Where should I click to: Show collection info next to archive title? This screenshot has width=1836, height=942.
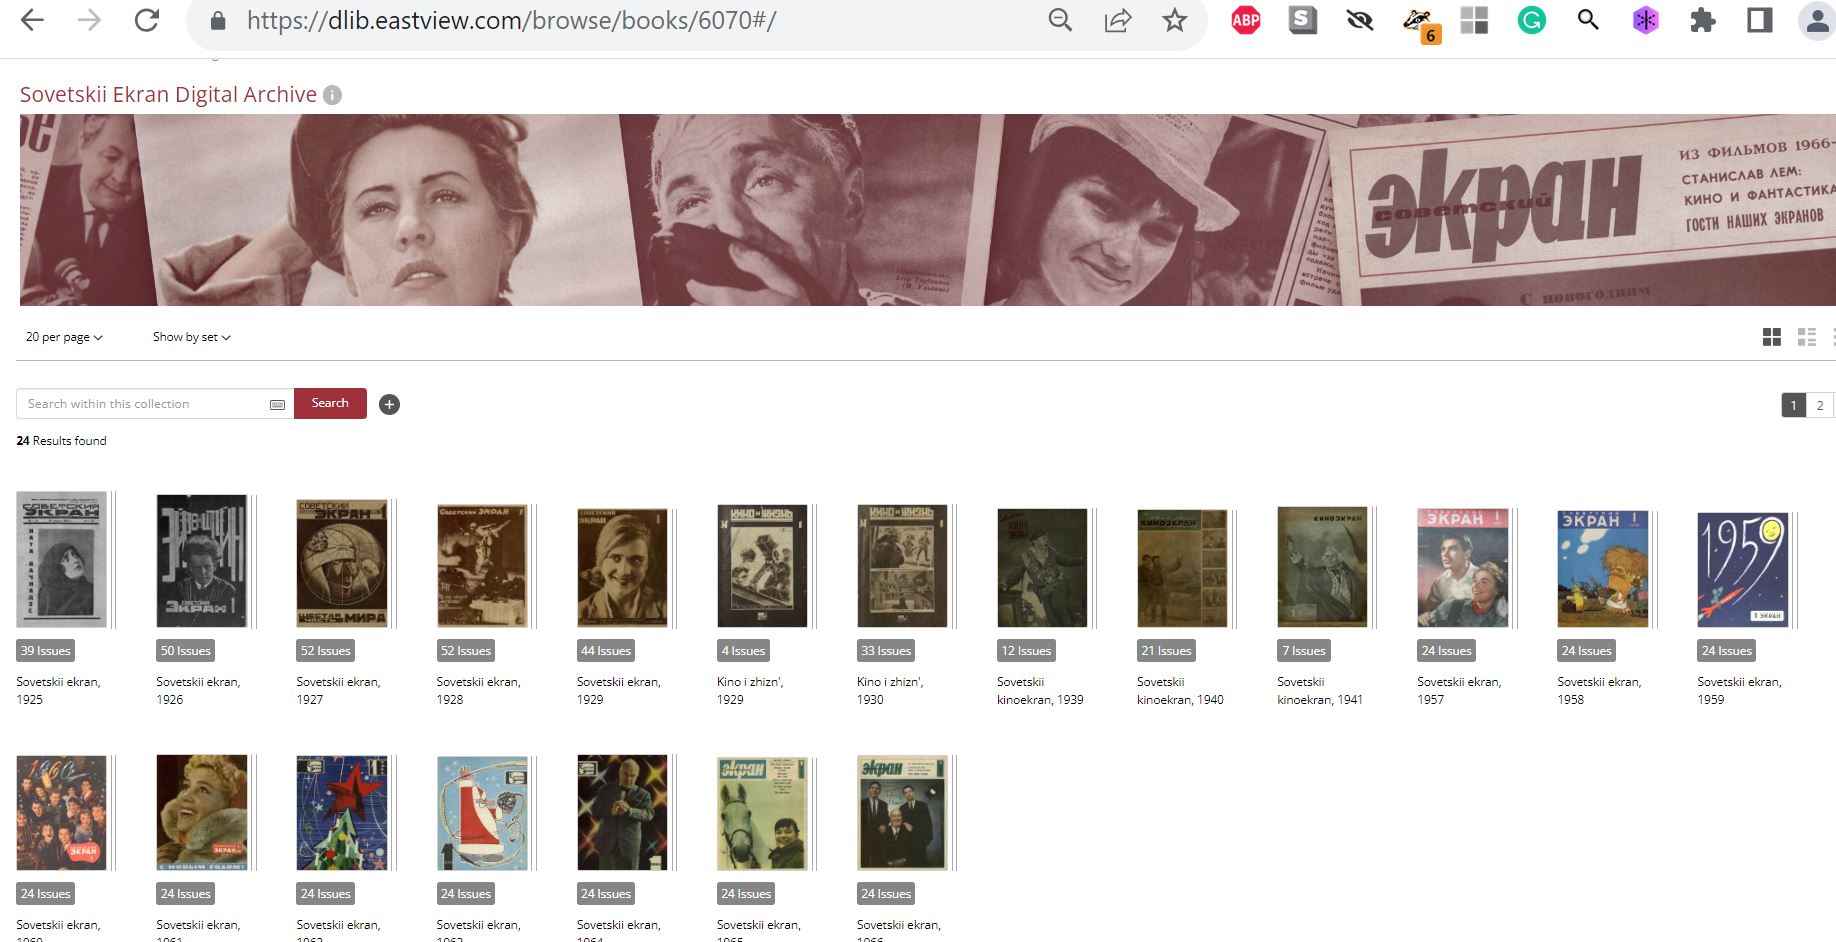click(x=333, y=95)
